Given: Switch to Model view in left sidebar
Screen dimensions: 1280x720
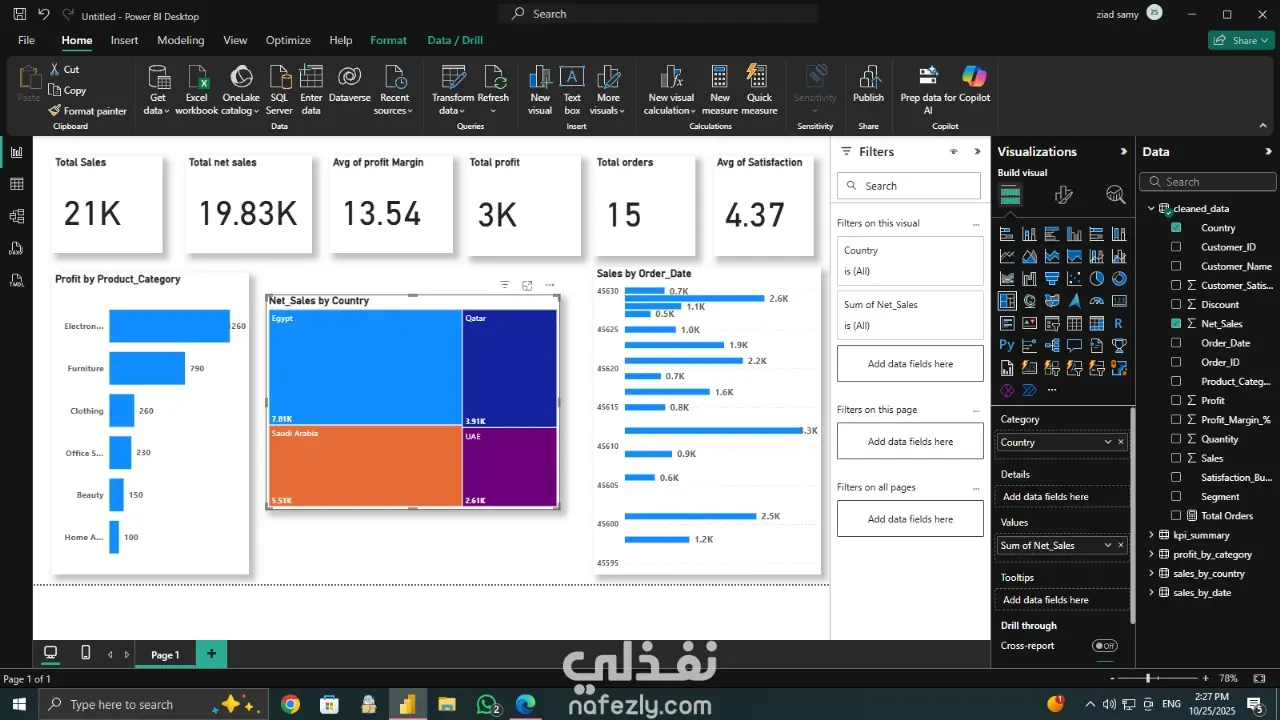Looking at the screenshot, I should tap(16, 216).
